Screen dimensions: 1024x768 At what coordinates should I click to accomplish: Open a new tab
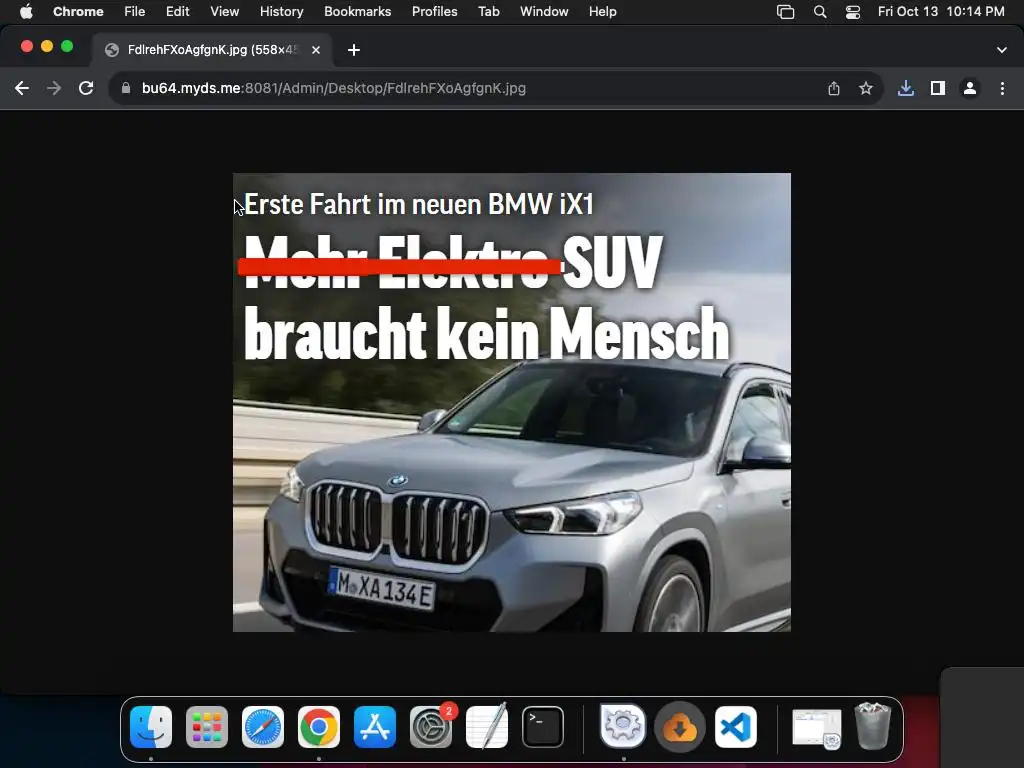[x=354, y=50]
